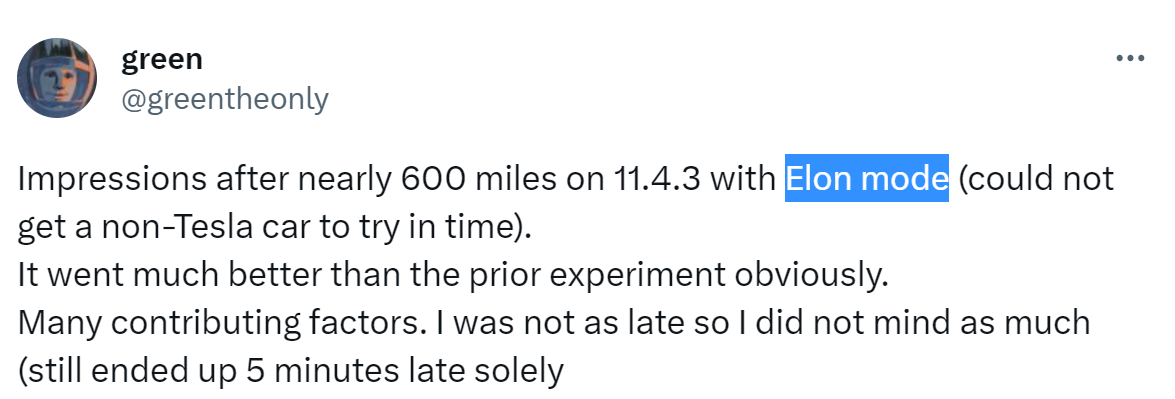Open the three-dot more options menu

(x=1130, y=58)
